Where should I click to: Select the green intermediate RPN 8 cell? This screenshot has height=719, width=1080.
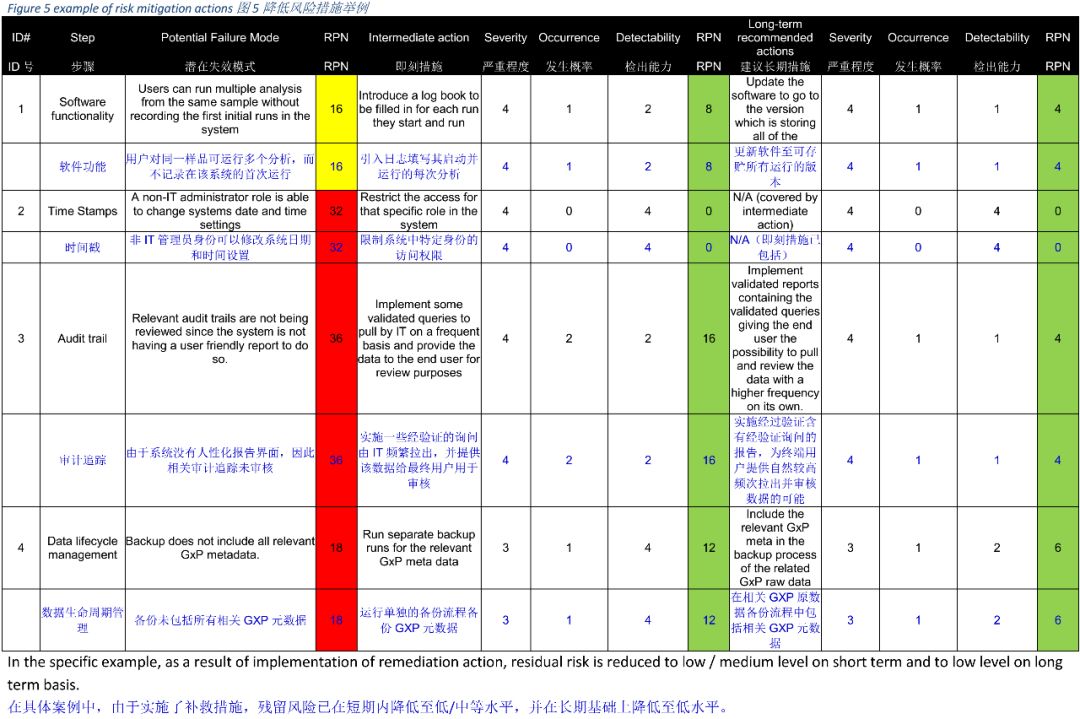point(709,109)
